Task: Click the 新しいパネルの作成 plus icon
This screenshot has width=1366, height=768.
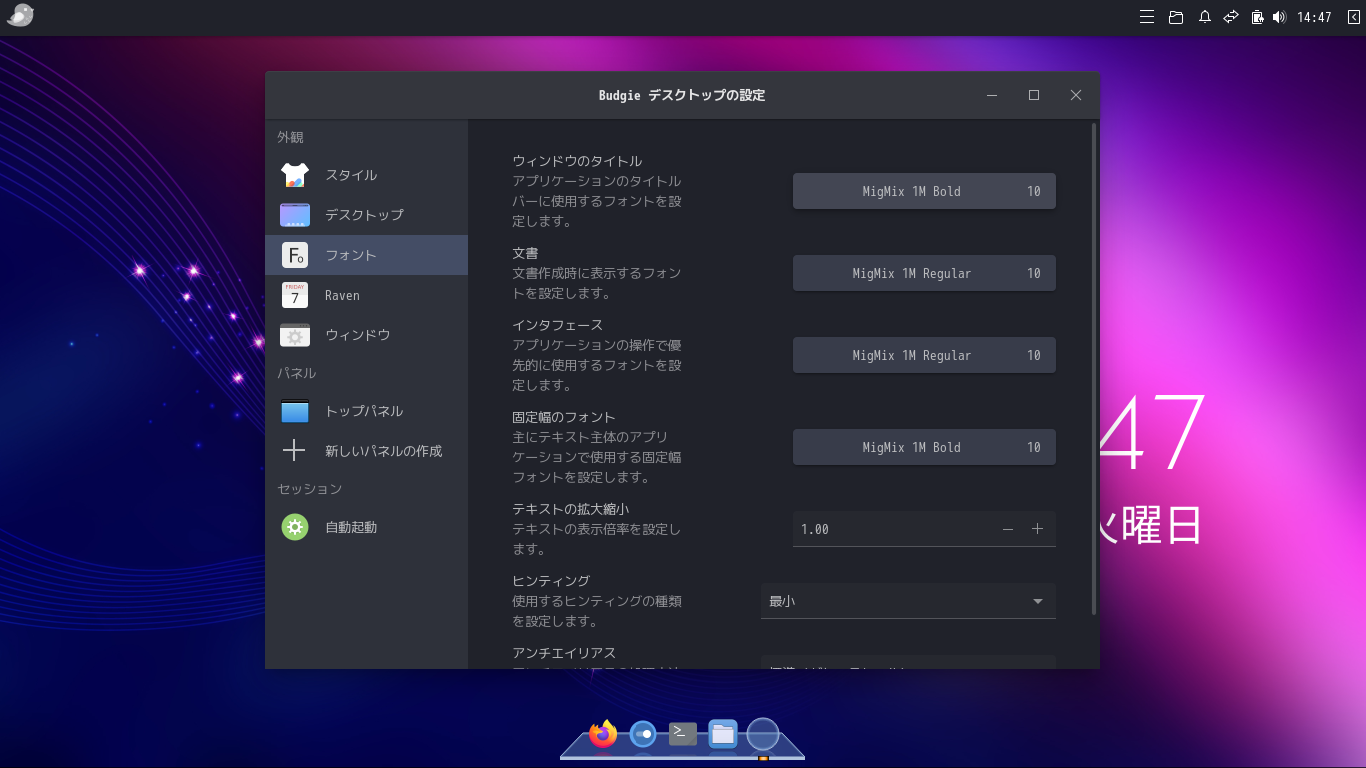Action: pyautogui.click(x=294, y=451)
